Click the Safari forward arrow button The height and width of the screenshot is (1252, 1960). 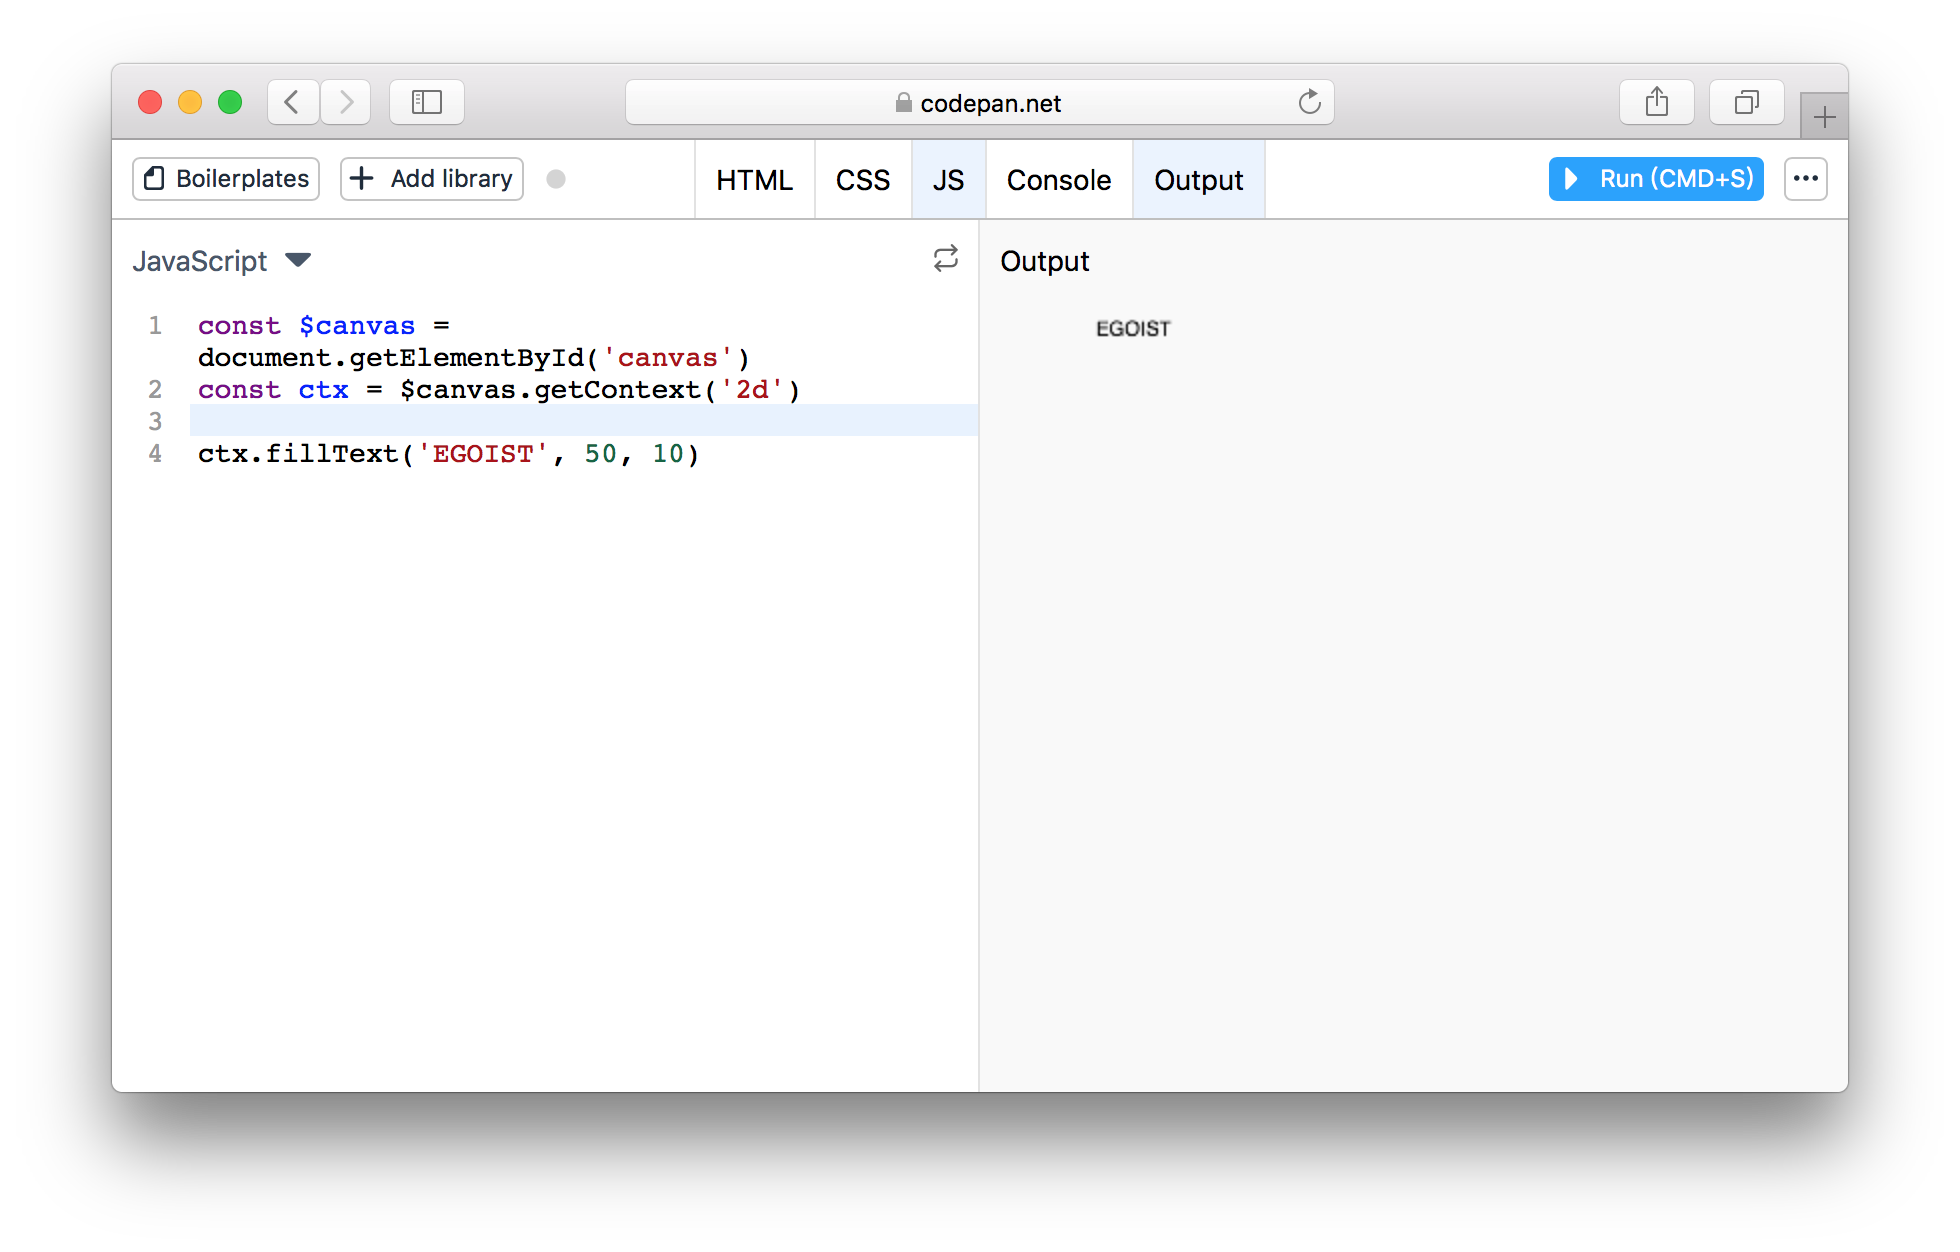346,102
